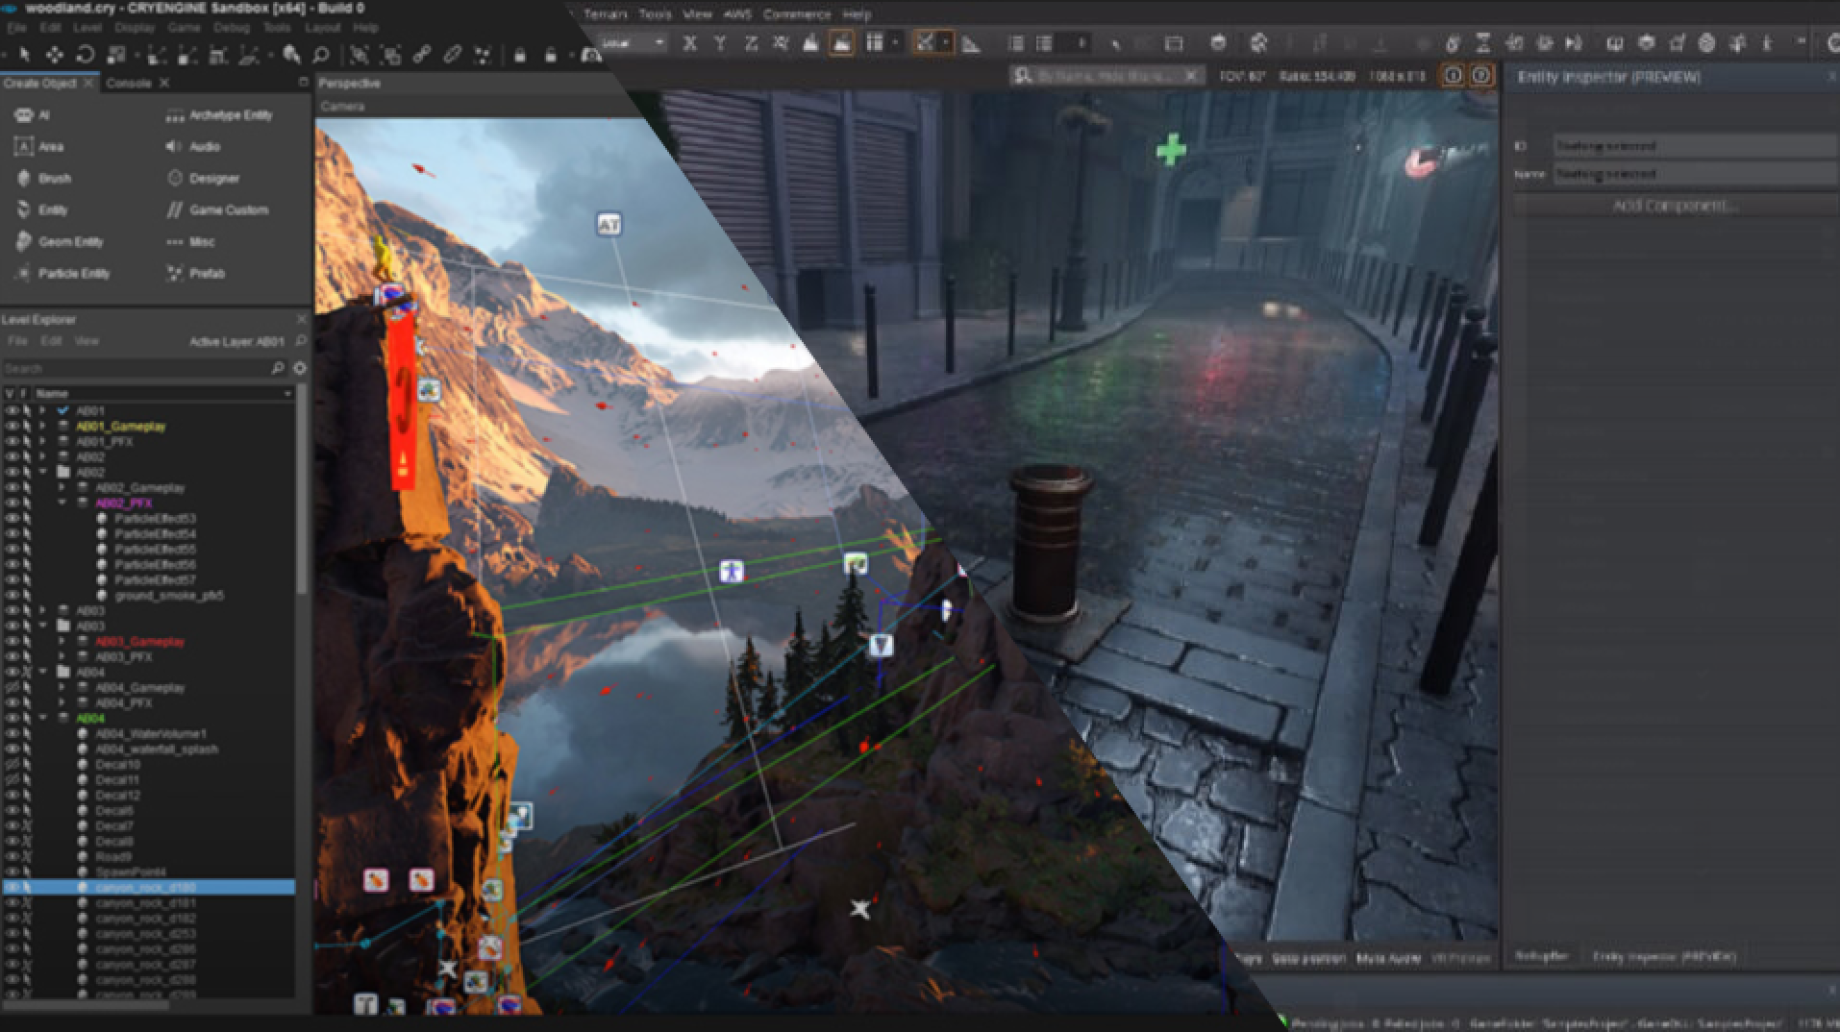This screenshot has height=1032, width=1840.
Task: Click Goto position button
Action: coord(1308,958)
